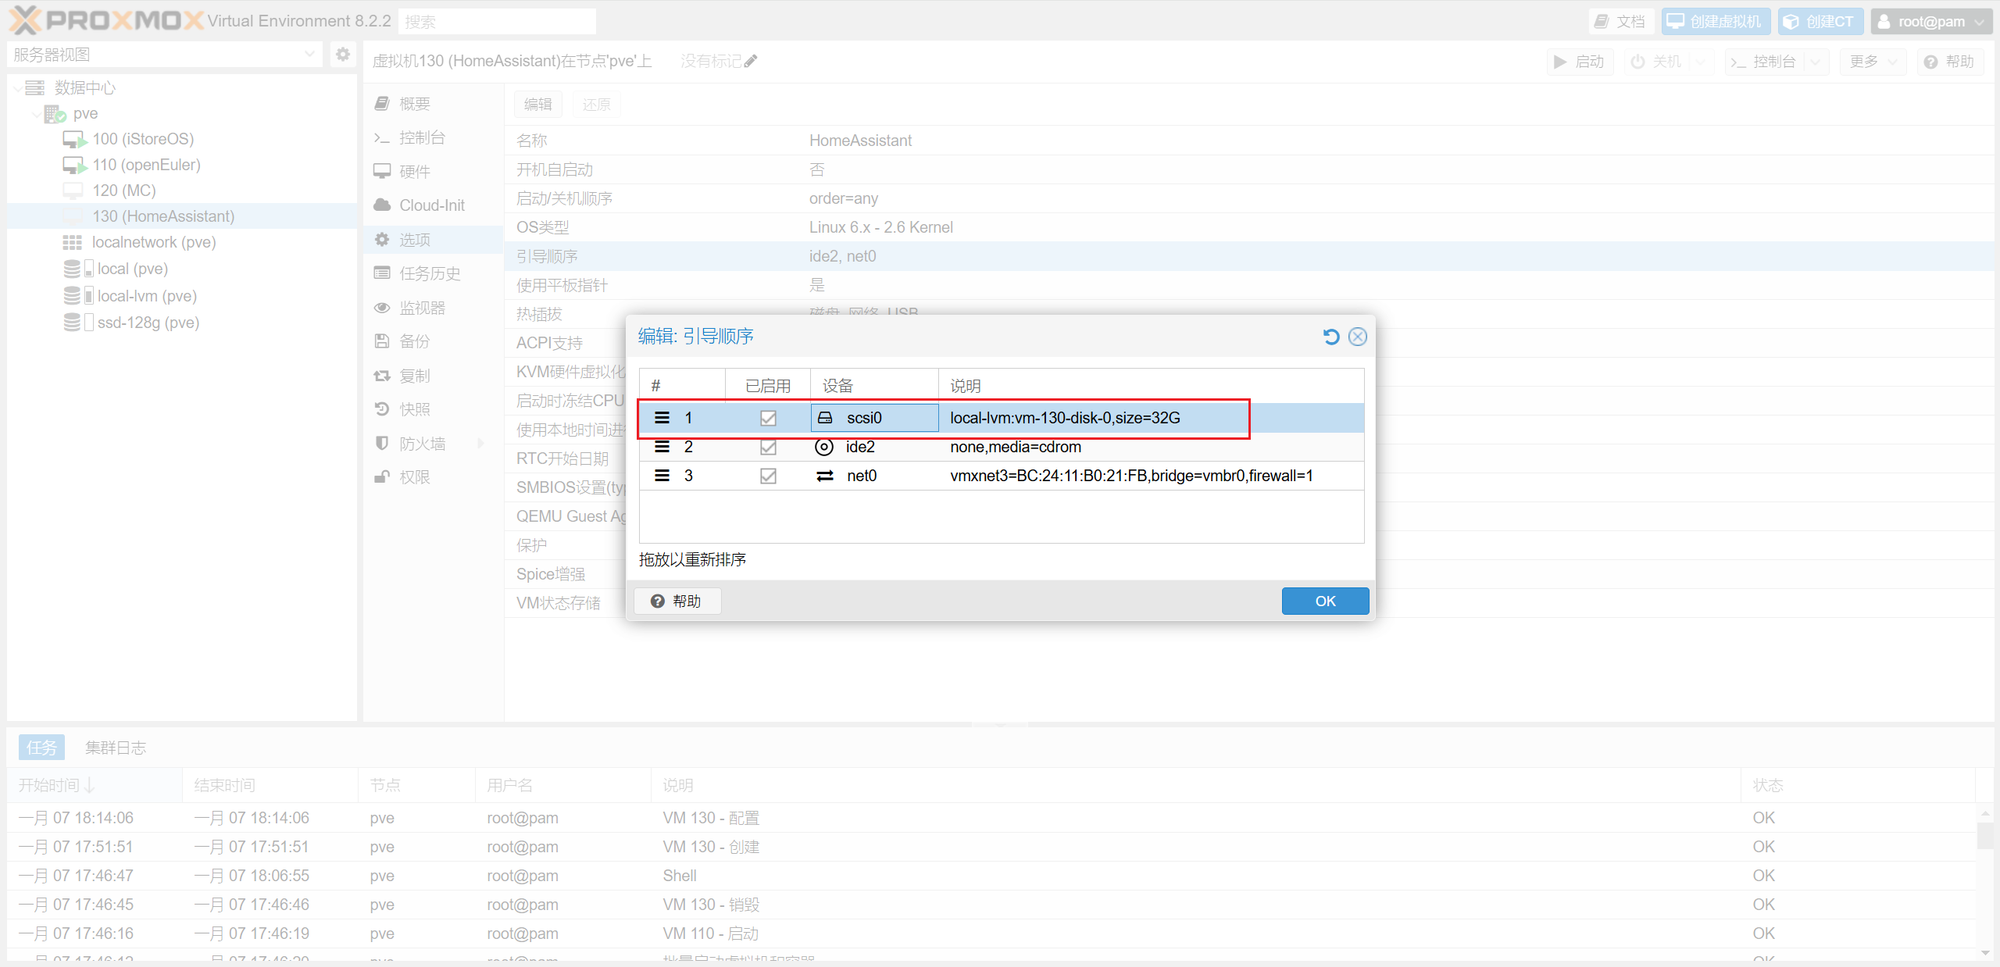Click the help button in the dialog
The image size is (2000, 967).
point(677,601)
